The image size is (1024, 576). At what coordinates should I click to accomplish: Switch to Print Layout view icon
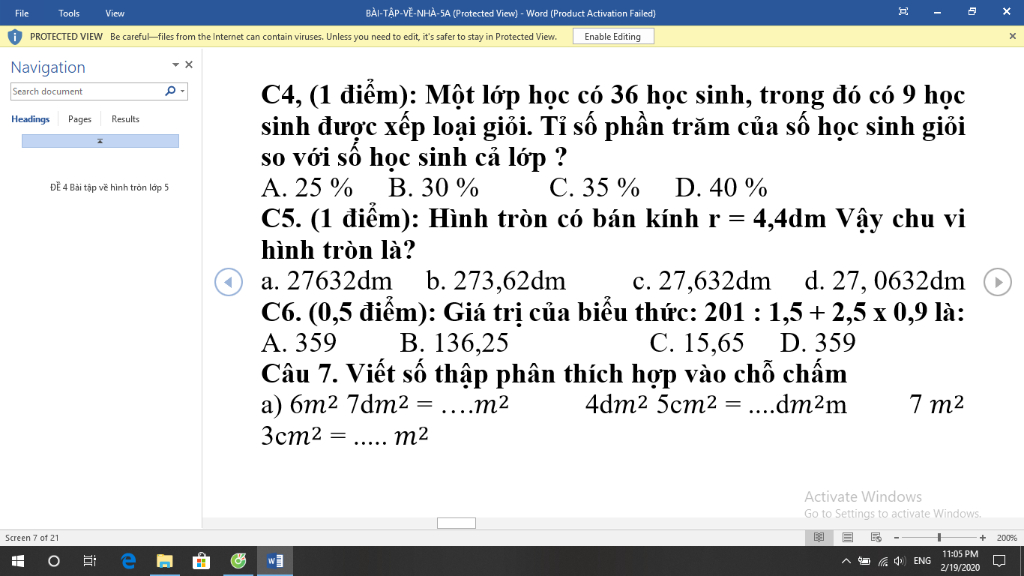click(x=847, y=537)
